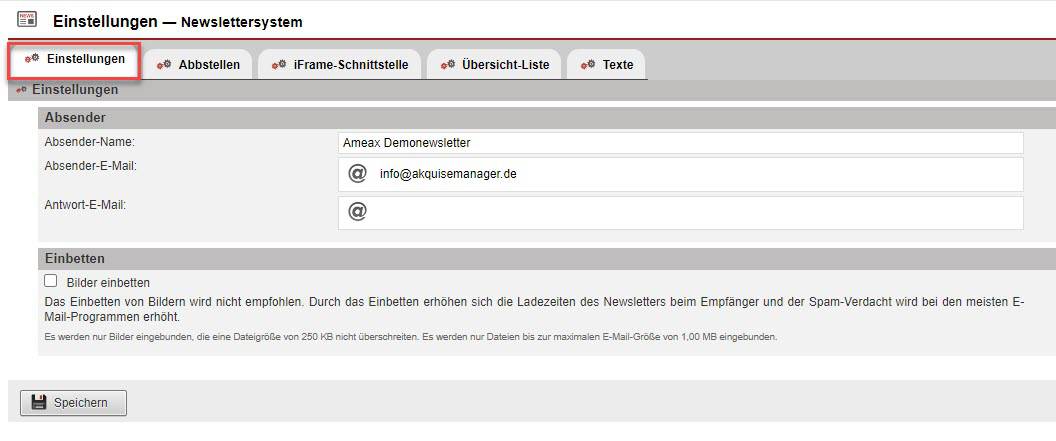This screenshot has height=441, width=1056.
Task: Select the highlighted Einstellungen tab
Action: point(85,60)
